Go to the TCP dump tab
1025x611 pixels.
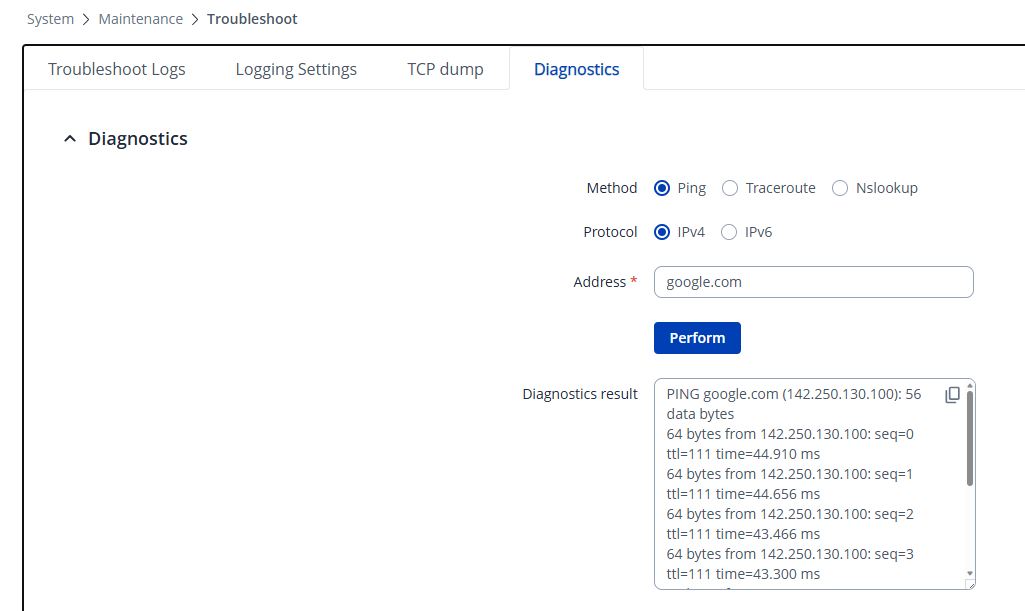tap(445, 69)
